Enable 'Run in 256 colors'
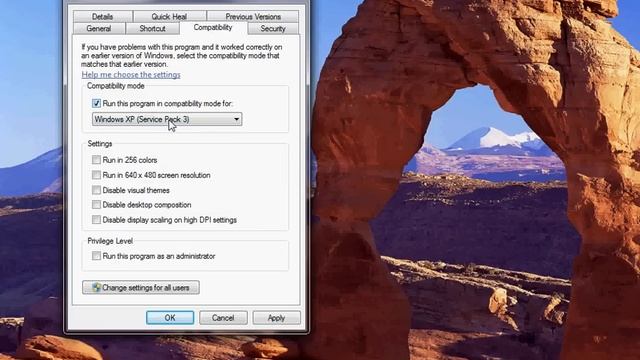The width and height of the screenshot is (640, 360). tap(96, 160)
